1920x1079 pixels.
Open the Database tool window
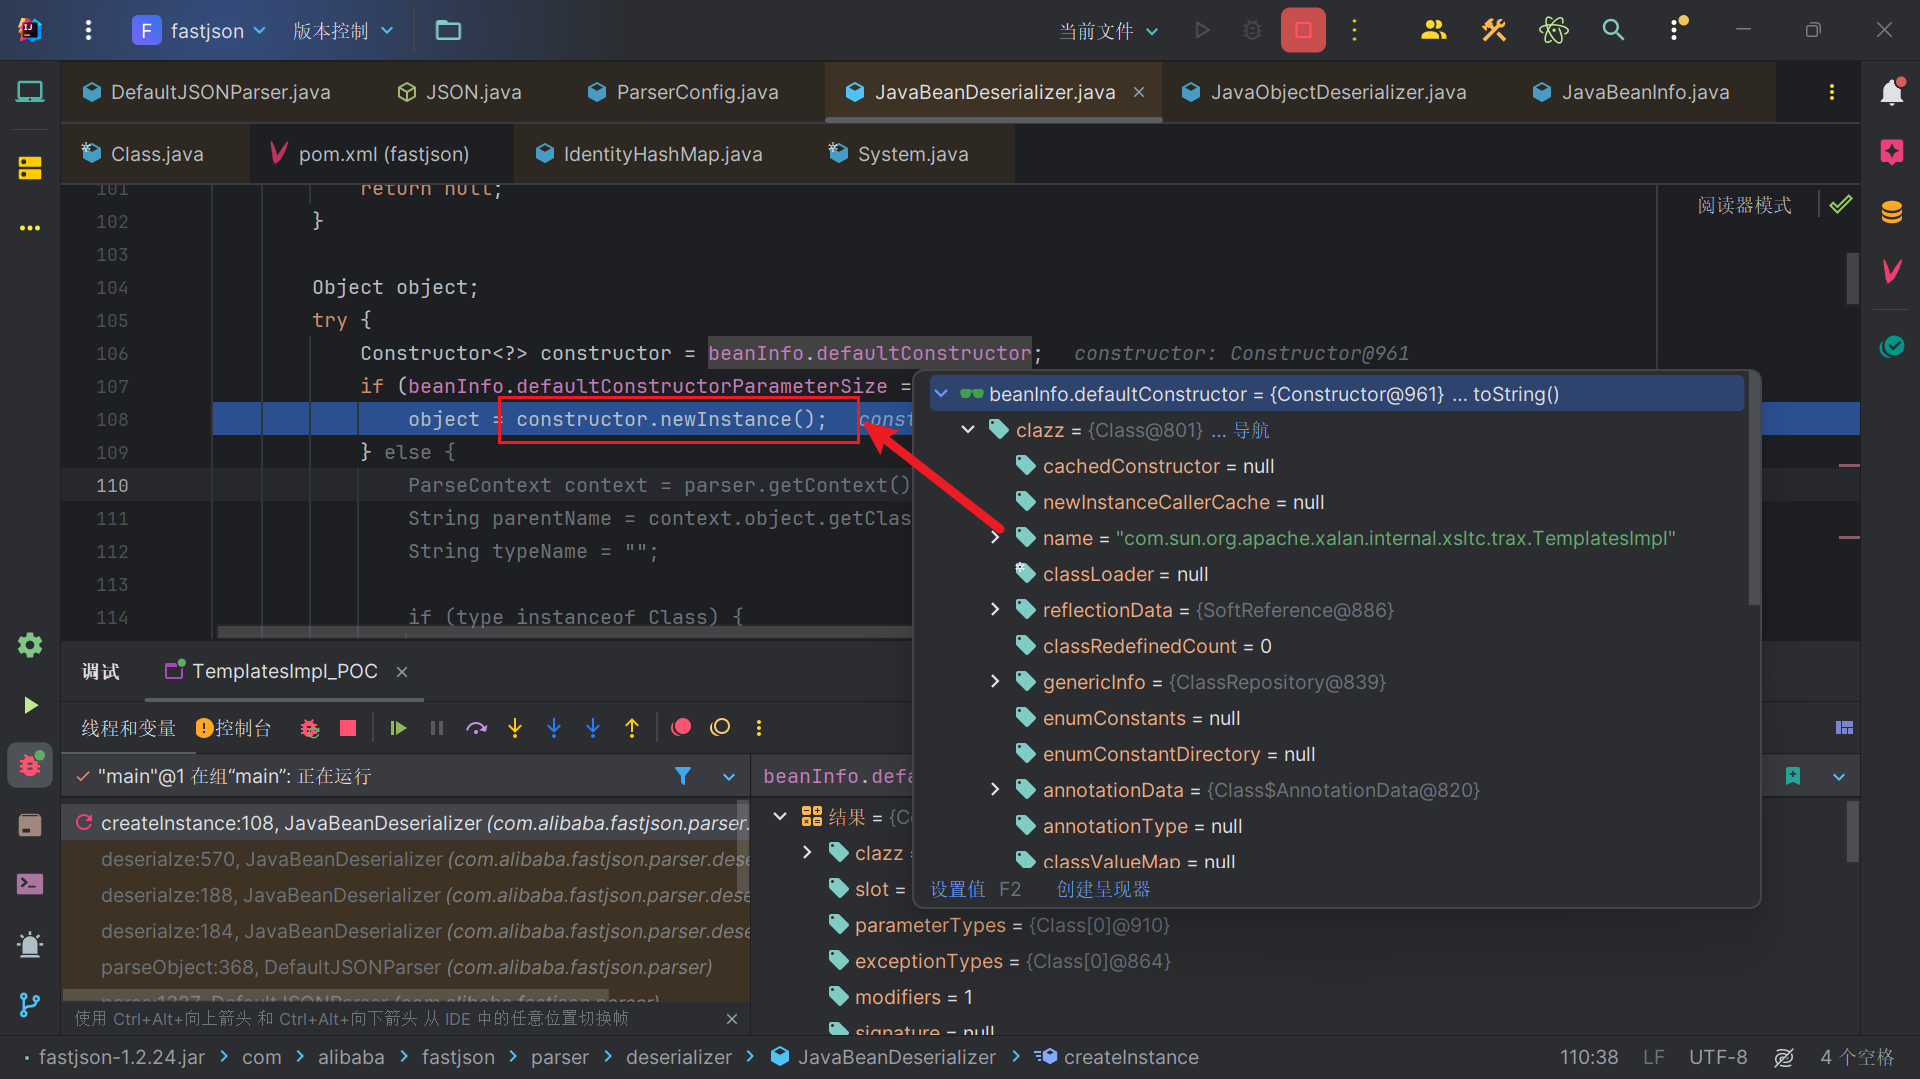click(1892, 212)
